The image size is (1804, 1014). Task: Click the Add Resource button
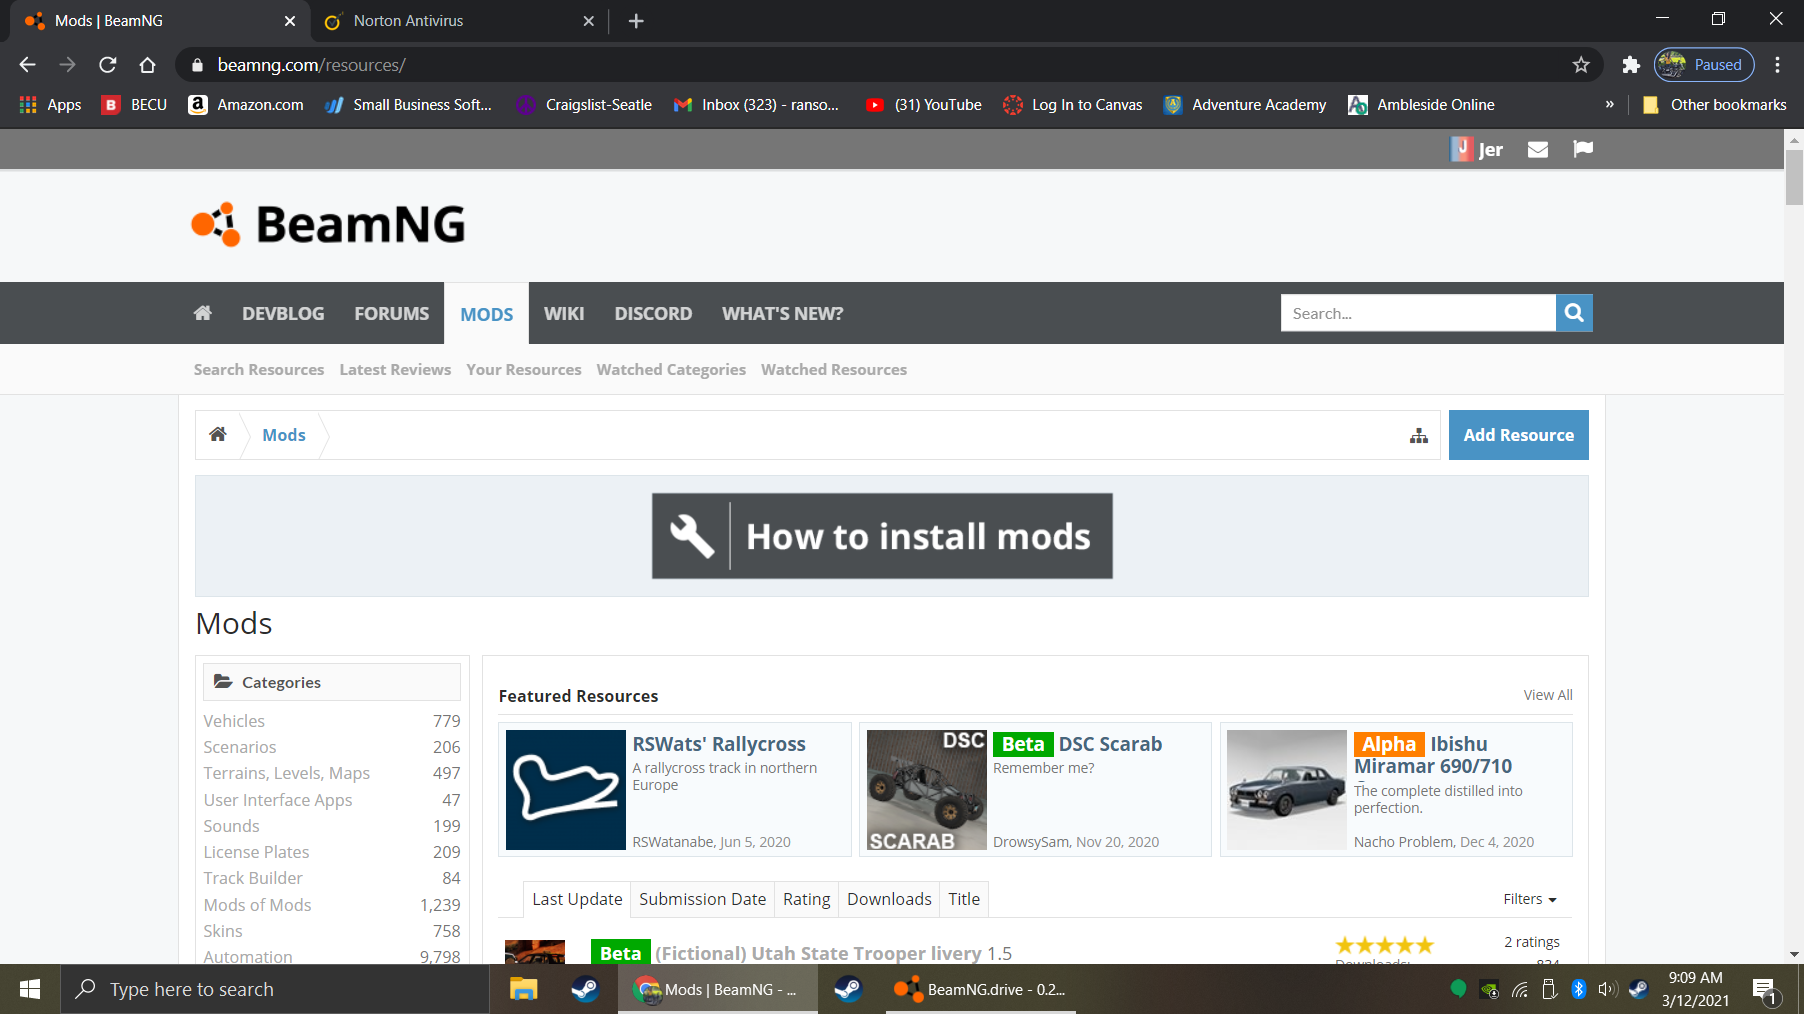point(1518,435)
